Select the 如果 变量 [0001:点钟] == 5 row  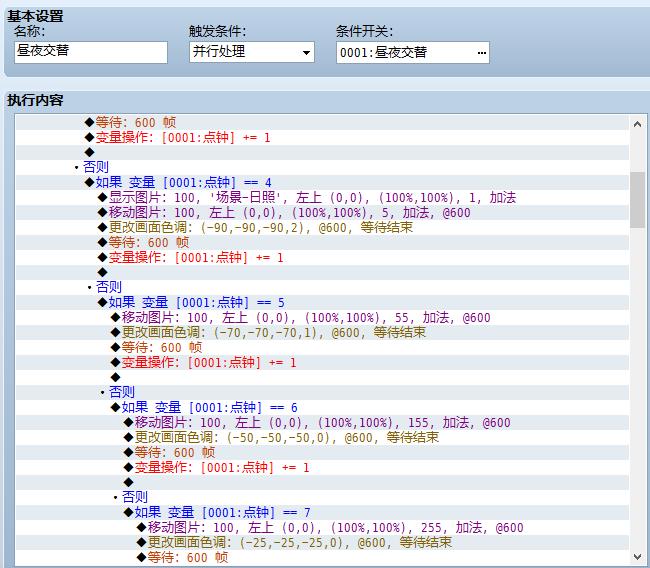[322, 302]
